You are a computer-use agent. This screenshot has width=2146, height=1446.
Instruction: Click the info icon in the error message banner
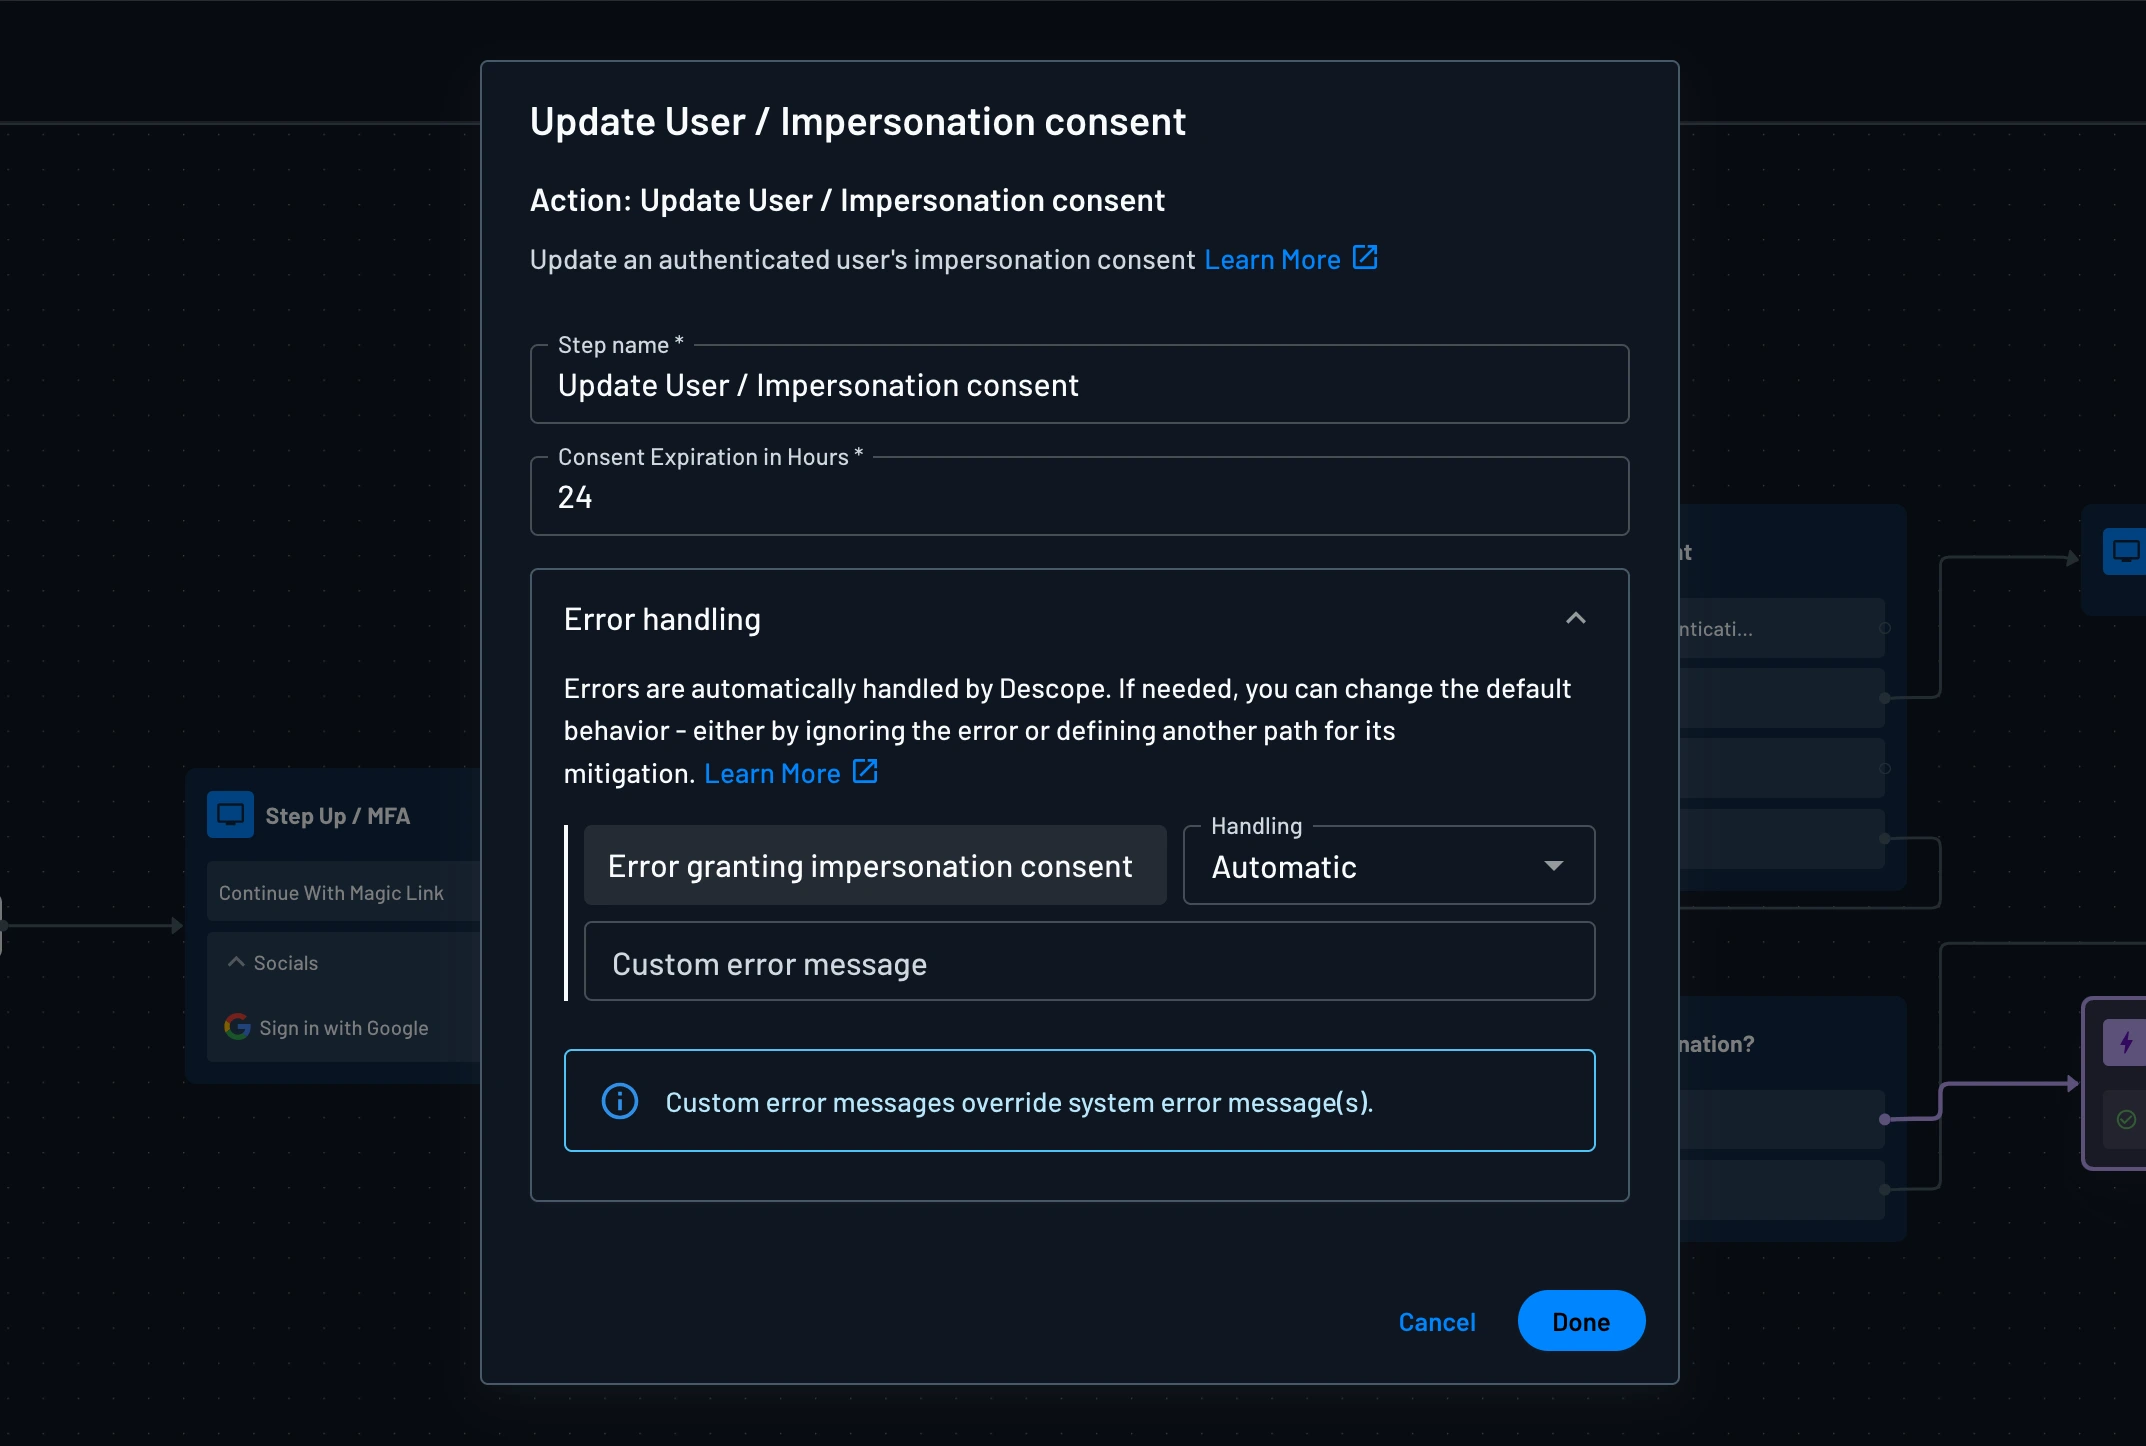[619, 1101]
